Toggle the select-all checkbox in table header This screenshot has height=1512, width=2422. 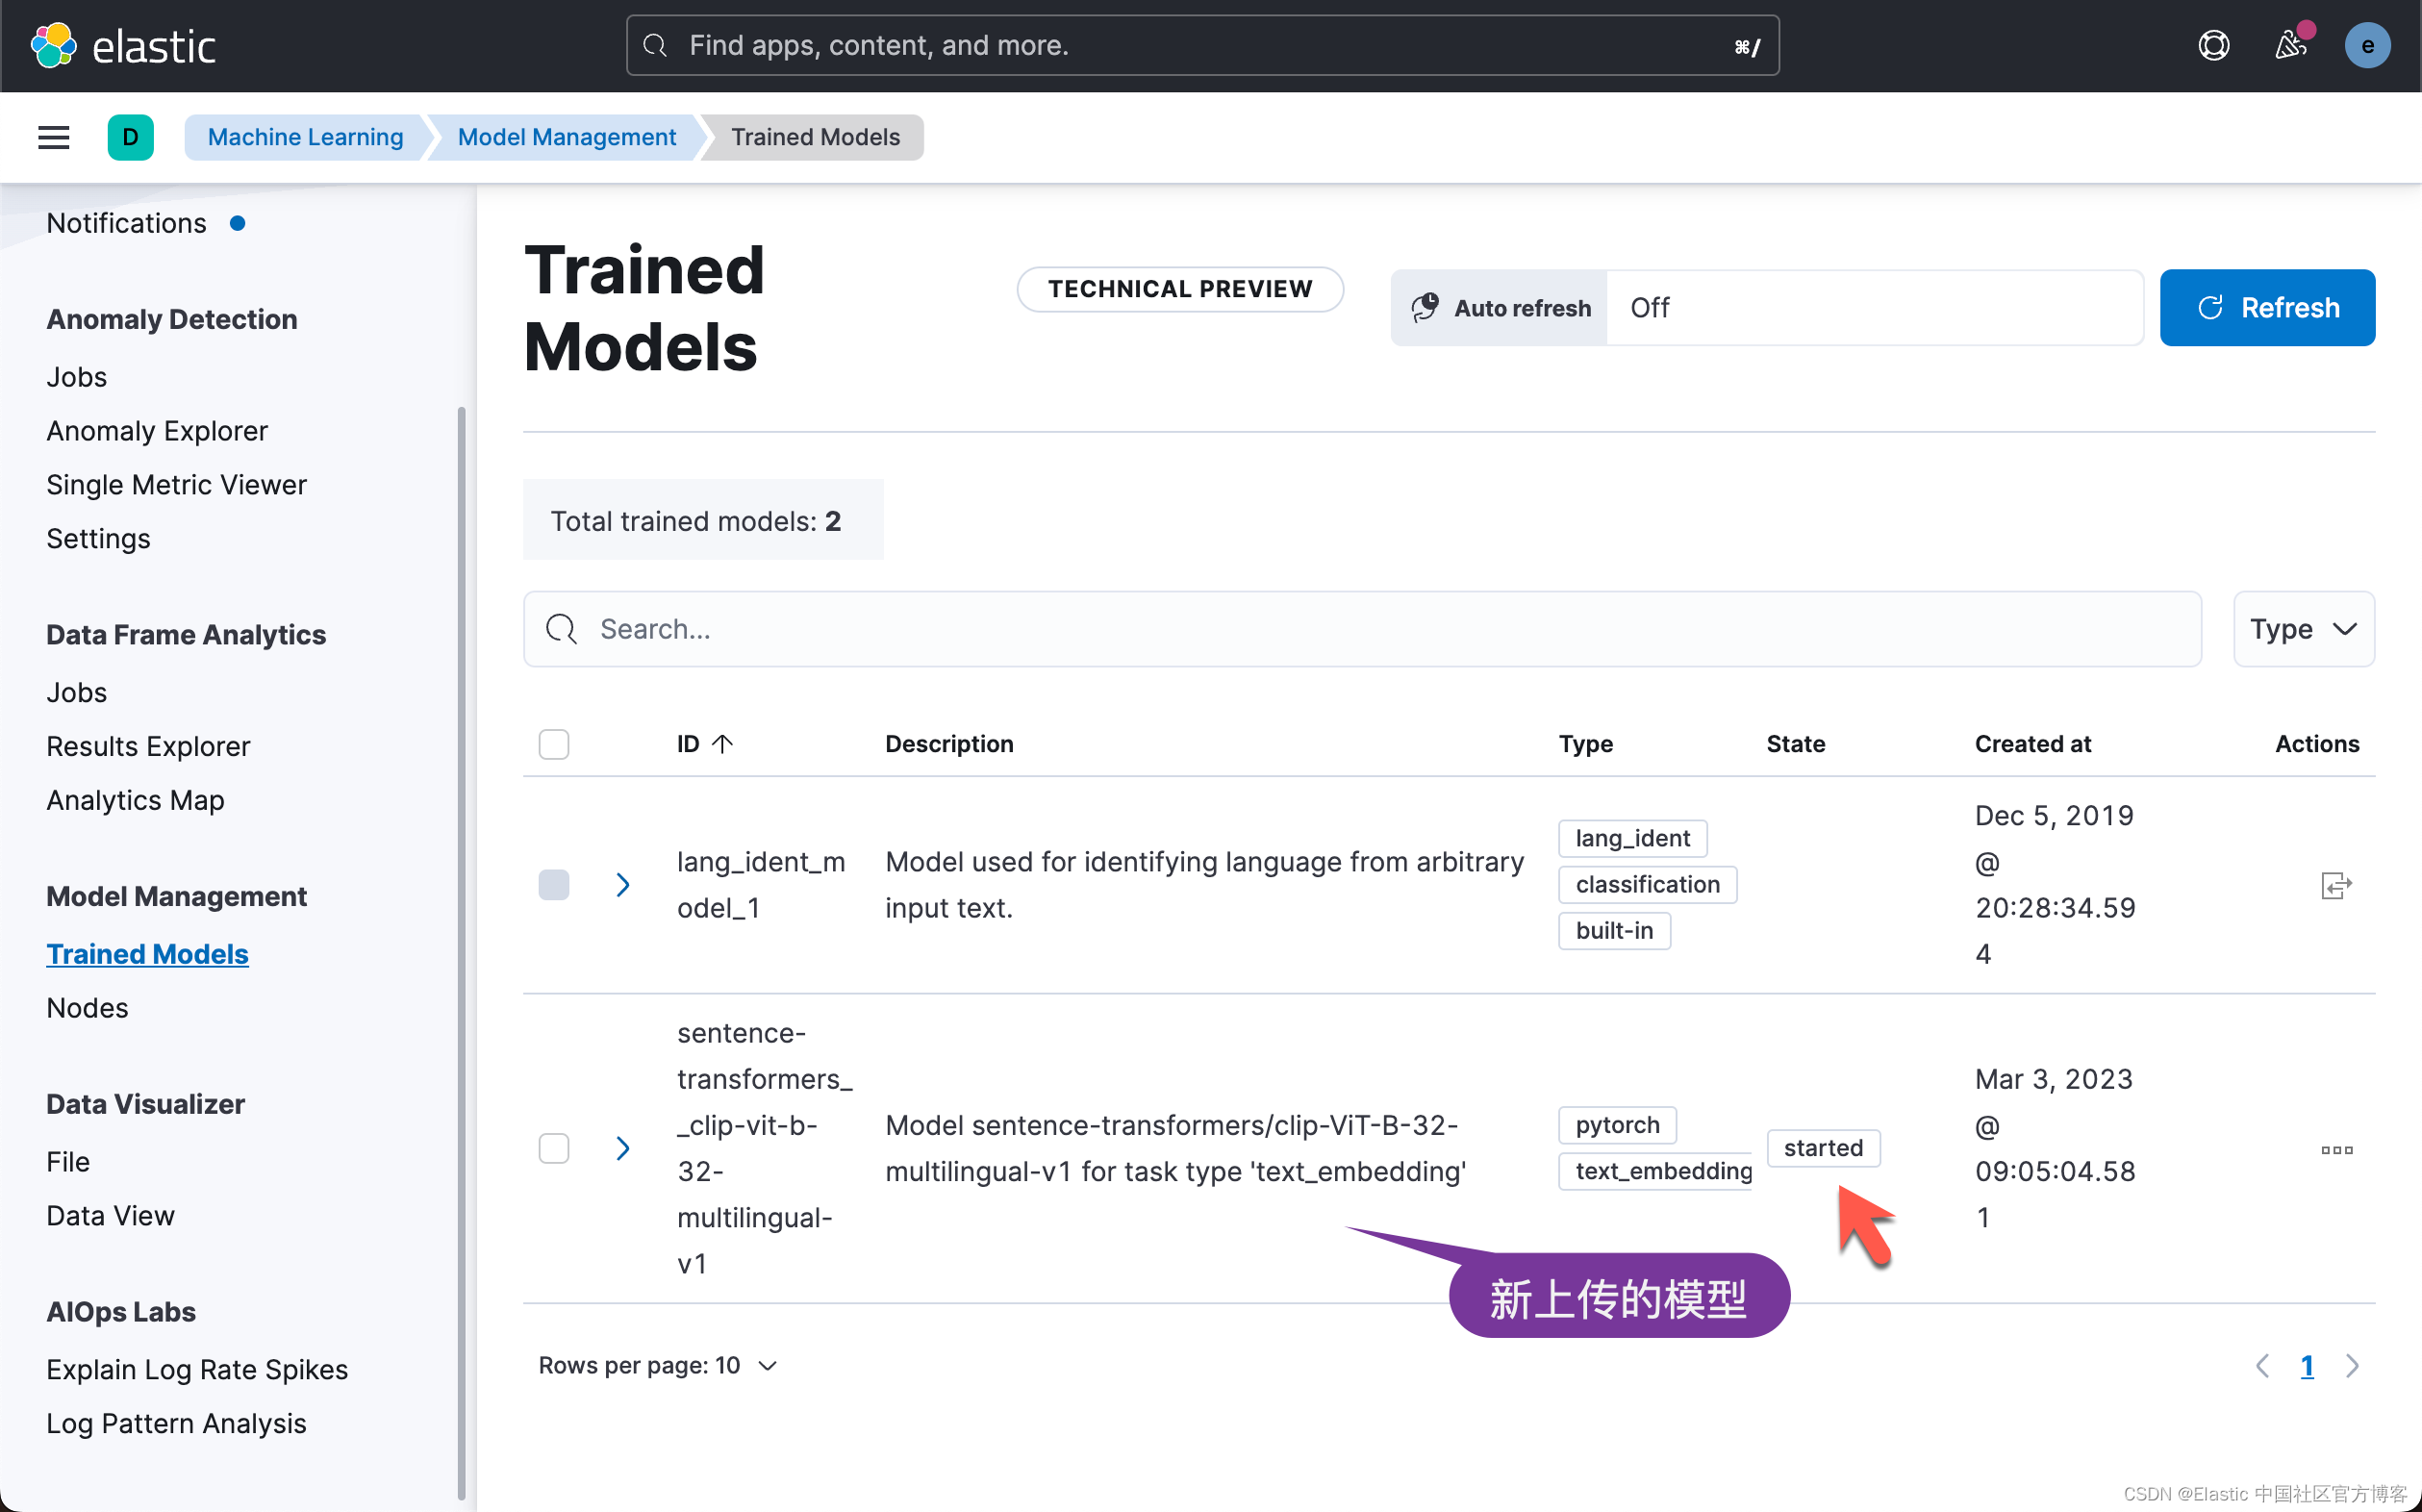coord(554,744)
